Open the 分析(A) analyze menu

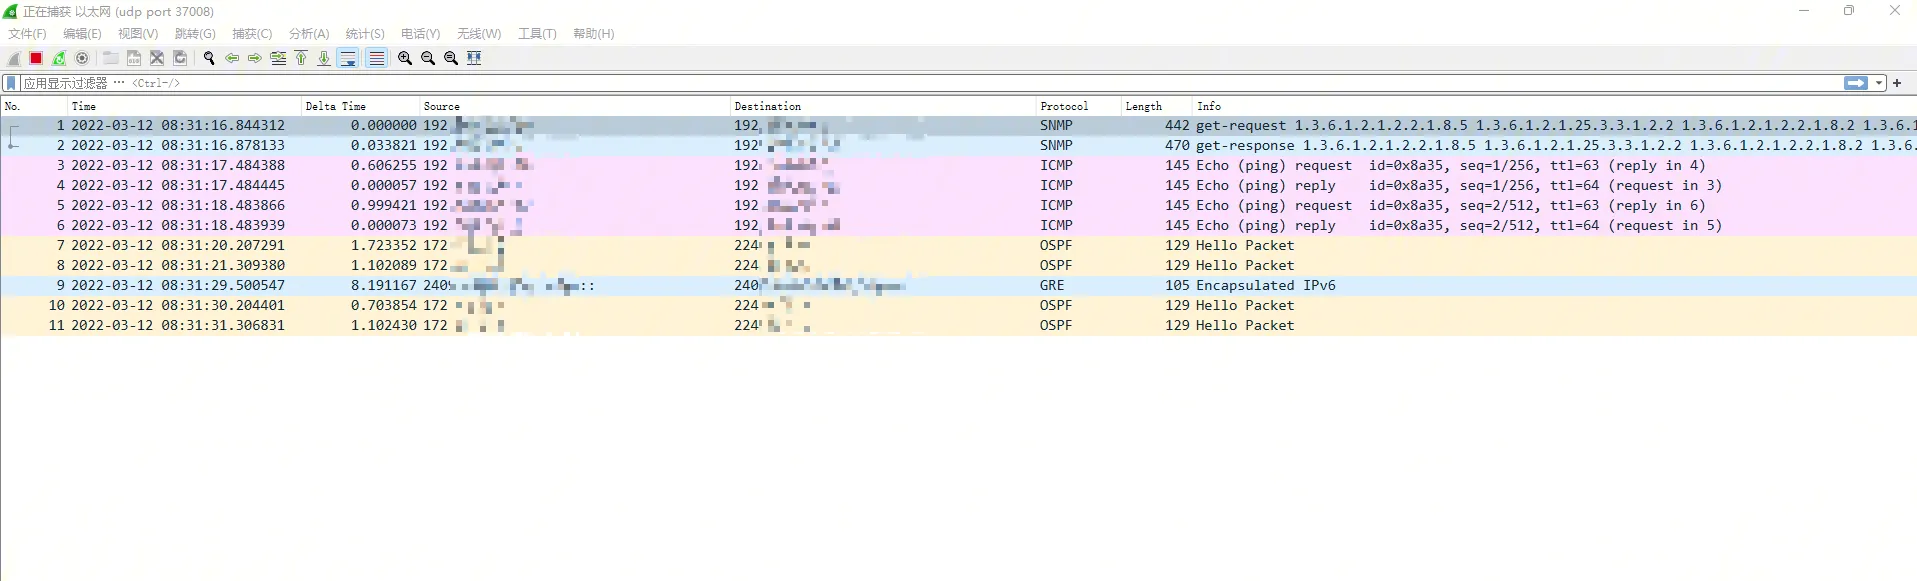[x=308, y=34]
